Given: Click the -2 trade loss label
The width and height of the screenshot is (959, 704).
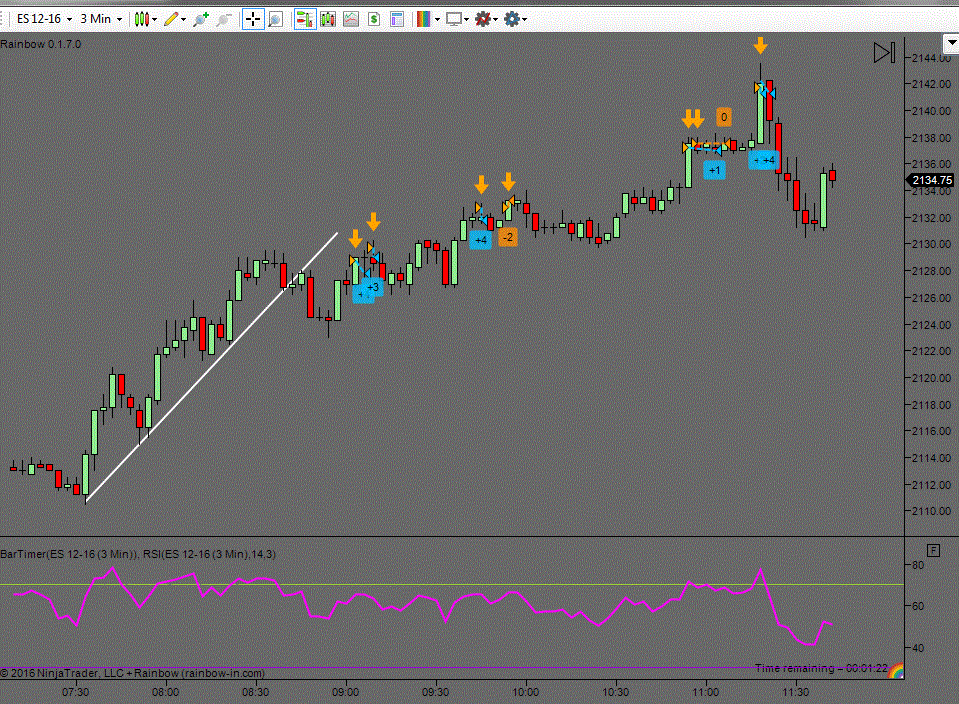Looking at the screenshot, I should point(508,237).
